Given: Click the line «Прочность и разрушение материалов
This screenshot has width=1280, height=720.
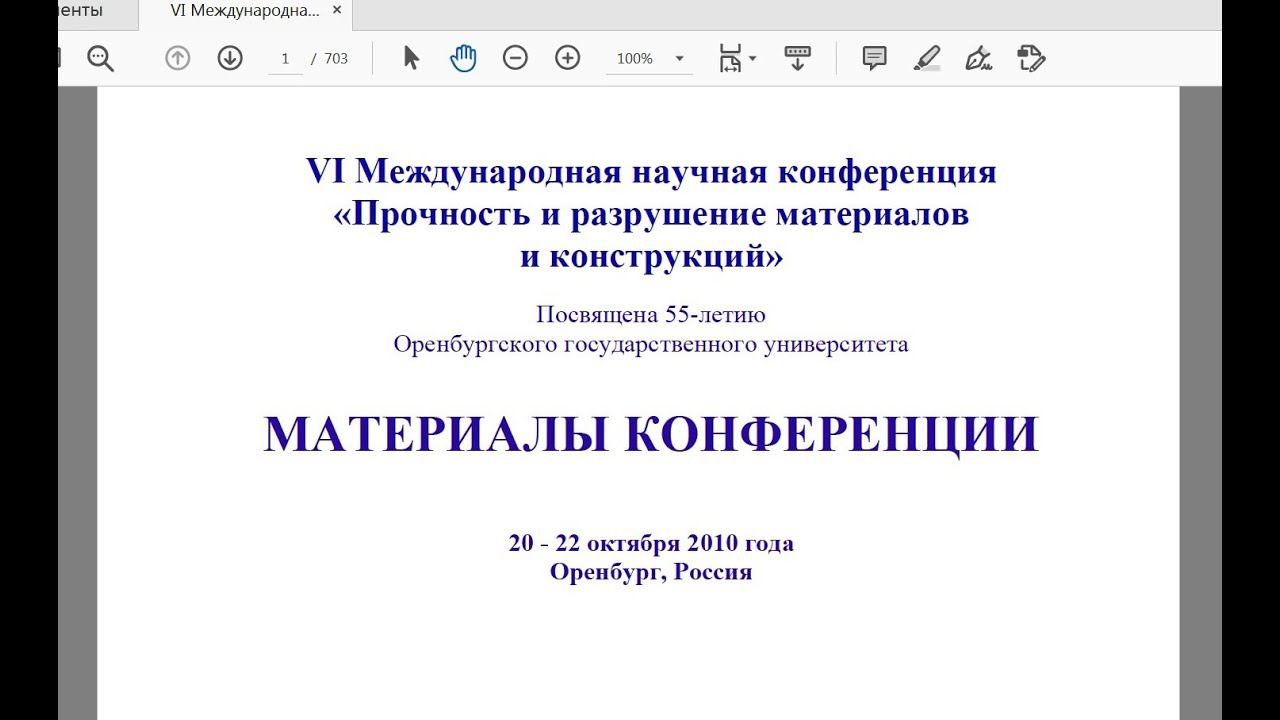Looking at the screenshot, I should (651, 215).
